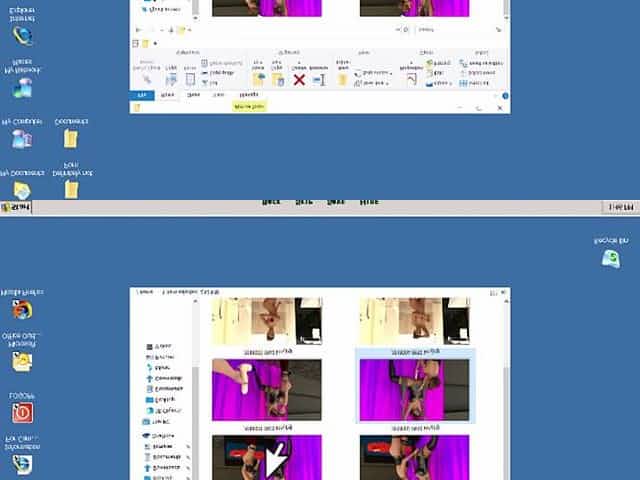Open the Microsoft Office Outlook desktop icon
Screen dimensions: 640x480
pyautogui.click(x=21, y=360)
